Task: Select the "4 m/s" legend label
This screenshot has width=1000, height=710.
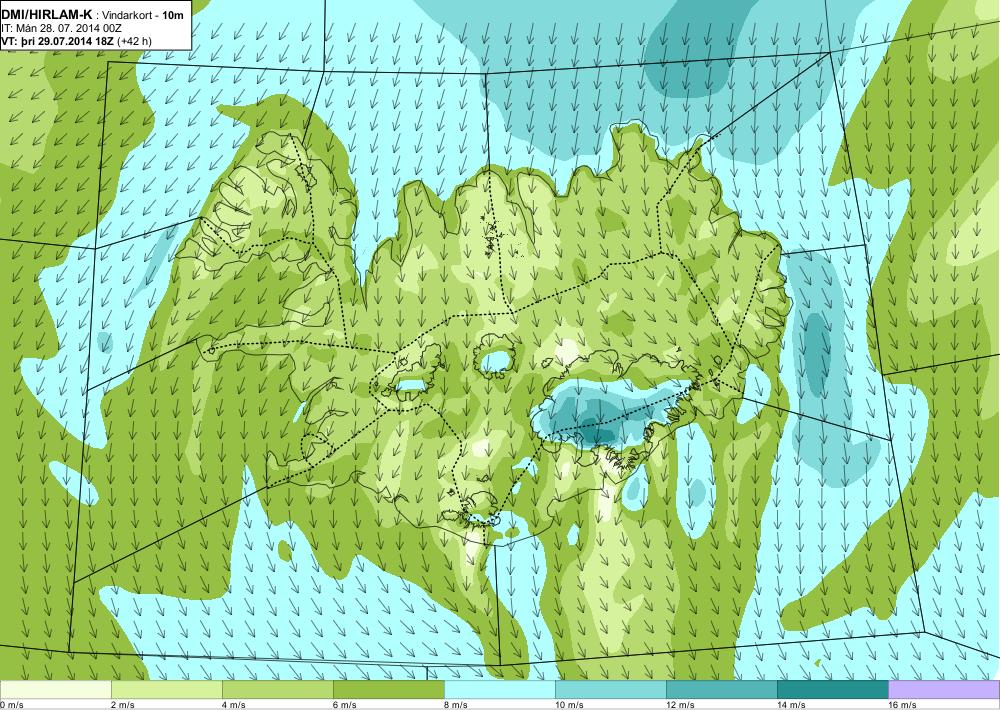Action: [x=234, y=705]
